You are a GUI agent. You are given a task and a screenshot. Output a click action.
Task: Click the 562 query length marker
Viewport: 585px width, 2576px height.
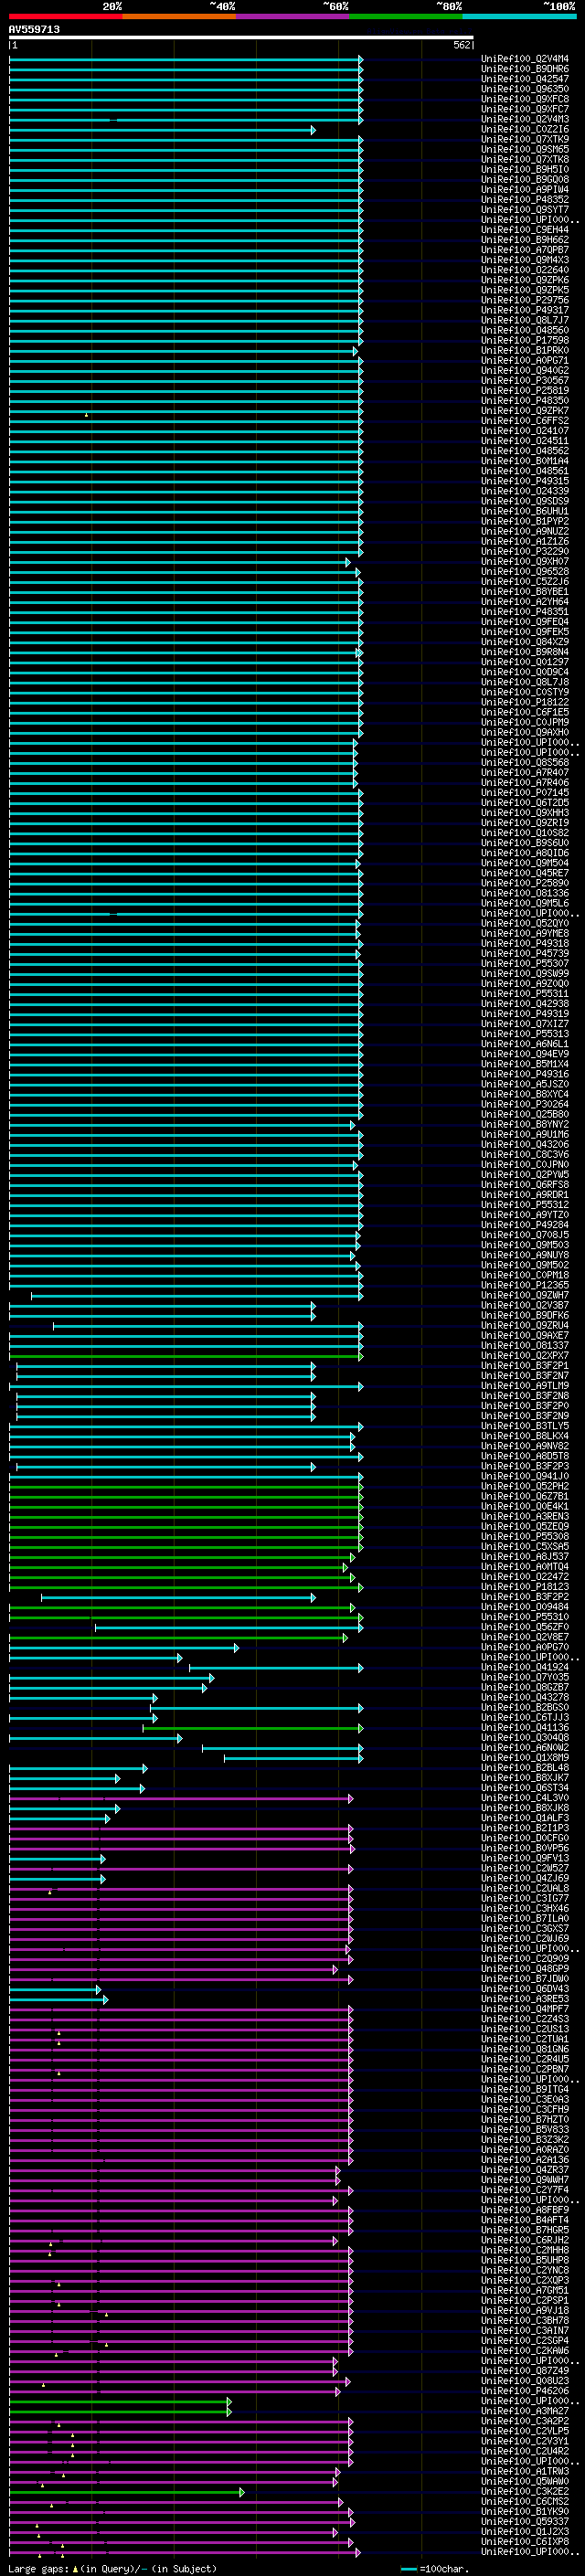pos(461,45)
